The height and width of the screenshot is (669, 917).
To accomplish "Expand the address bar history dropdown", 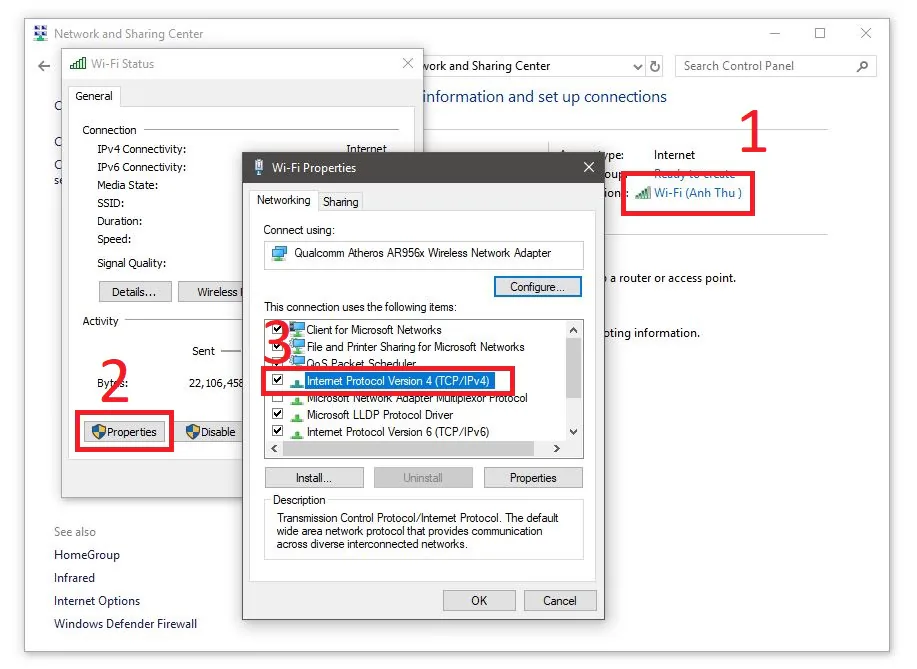I will (637, 67).
